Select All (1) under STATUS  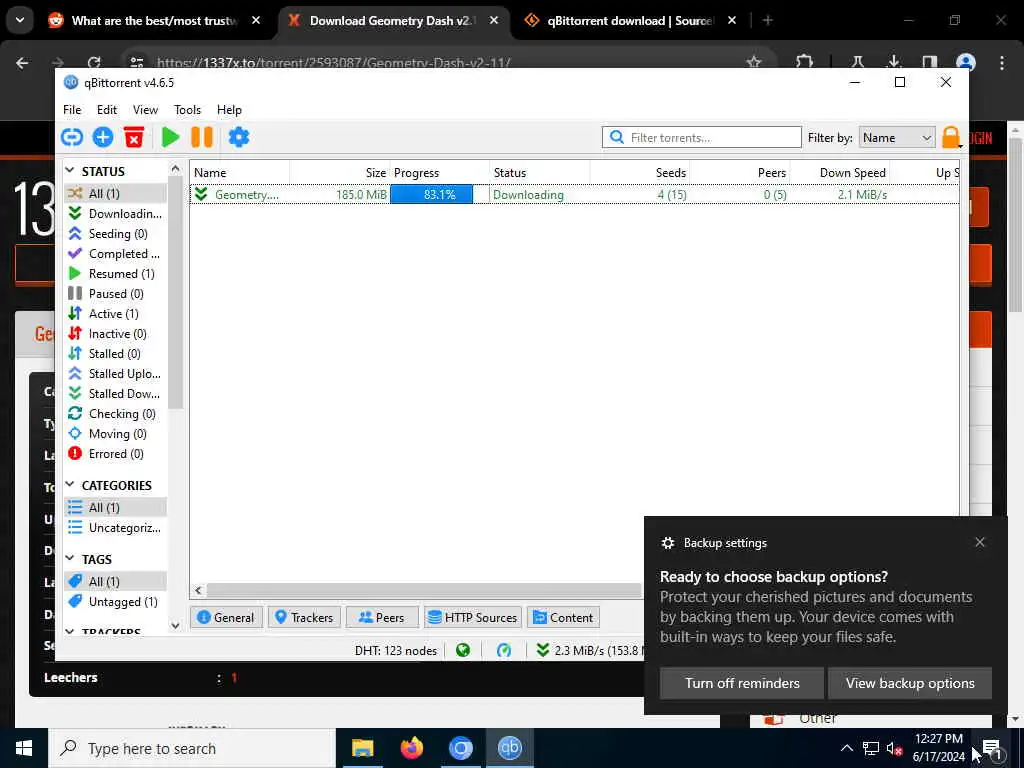pyautogui.click(x=116, y=193)
